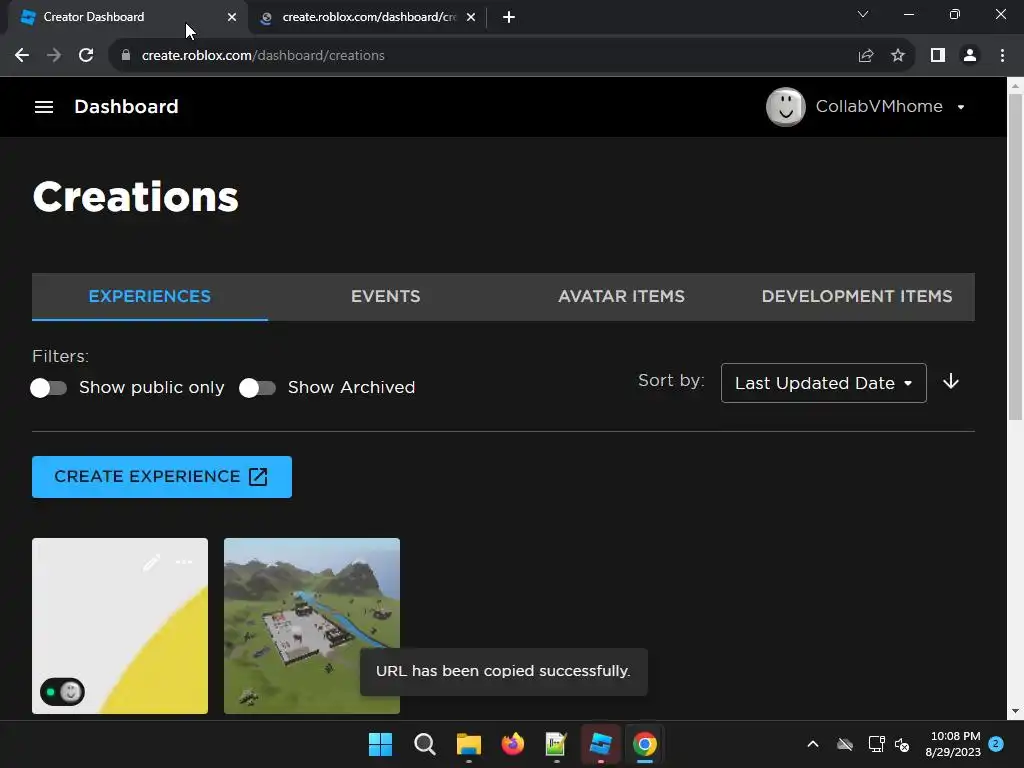Switch to the create.roblox.com/dashboard browser tab
Image resolution: width=1024 pixels, height=768 pixels.
(x=368, y=17)
